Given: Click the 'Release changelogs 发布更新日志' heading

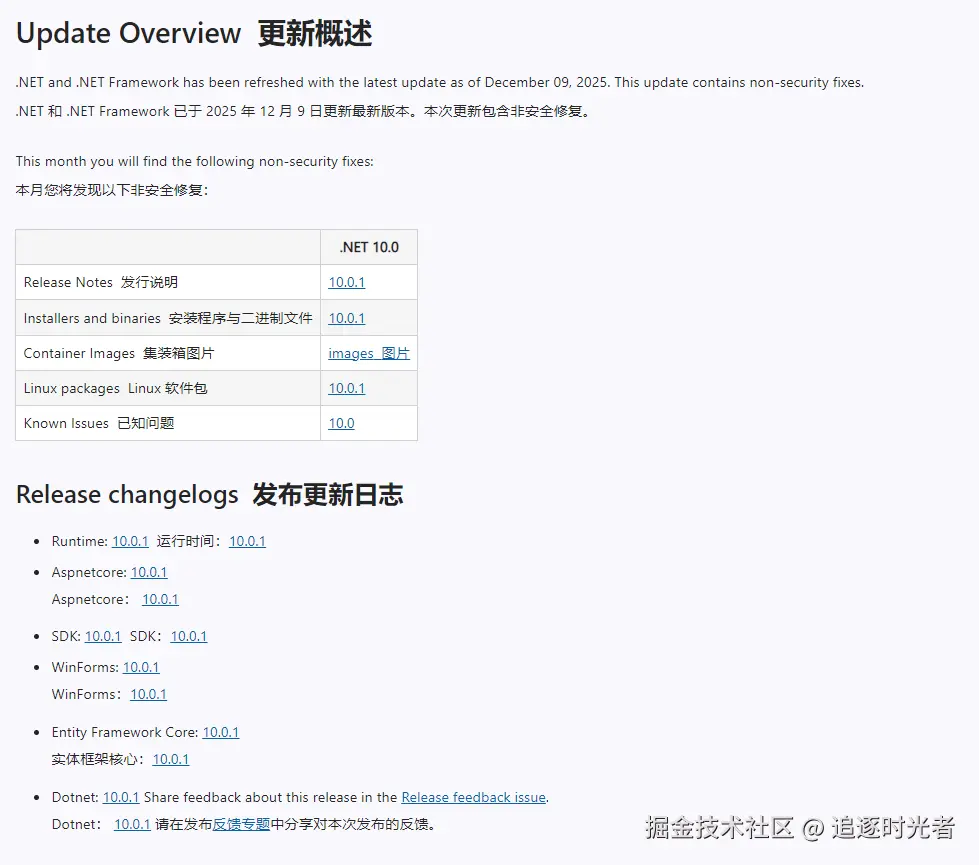Looking at the screenshot, I should tap(209, 495).
